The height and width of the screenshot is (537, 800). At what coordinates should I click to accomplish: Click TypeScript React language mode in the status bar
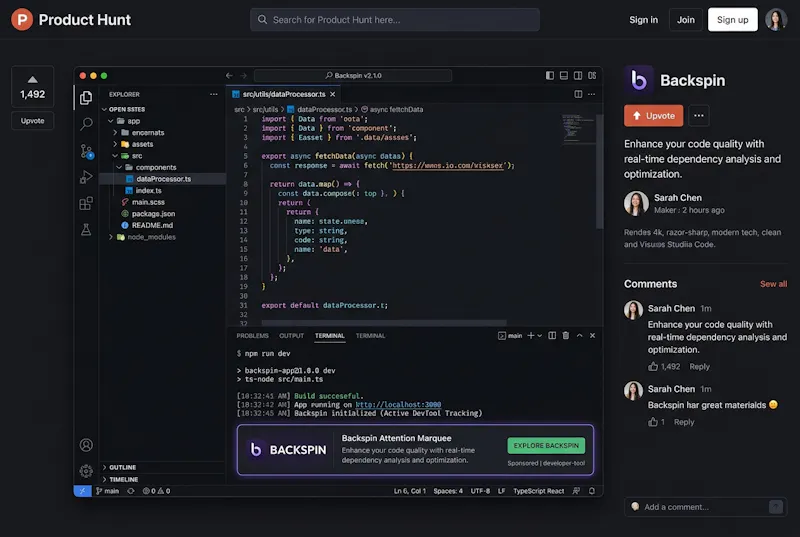point(538,491)
